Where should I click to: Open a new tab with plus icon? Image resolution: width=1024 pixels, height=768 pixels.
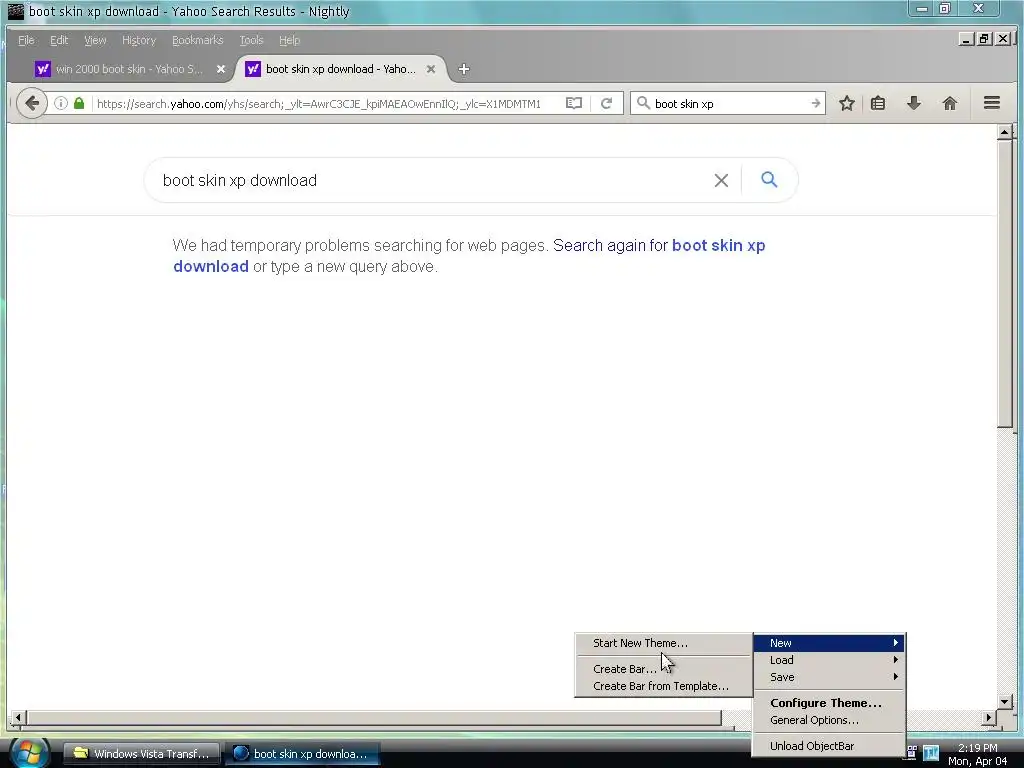tap(464, 69)
